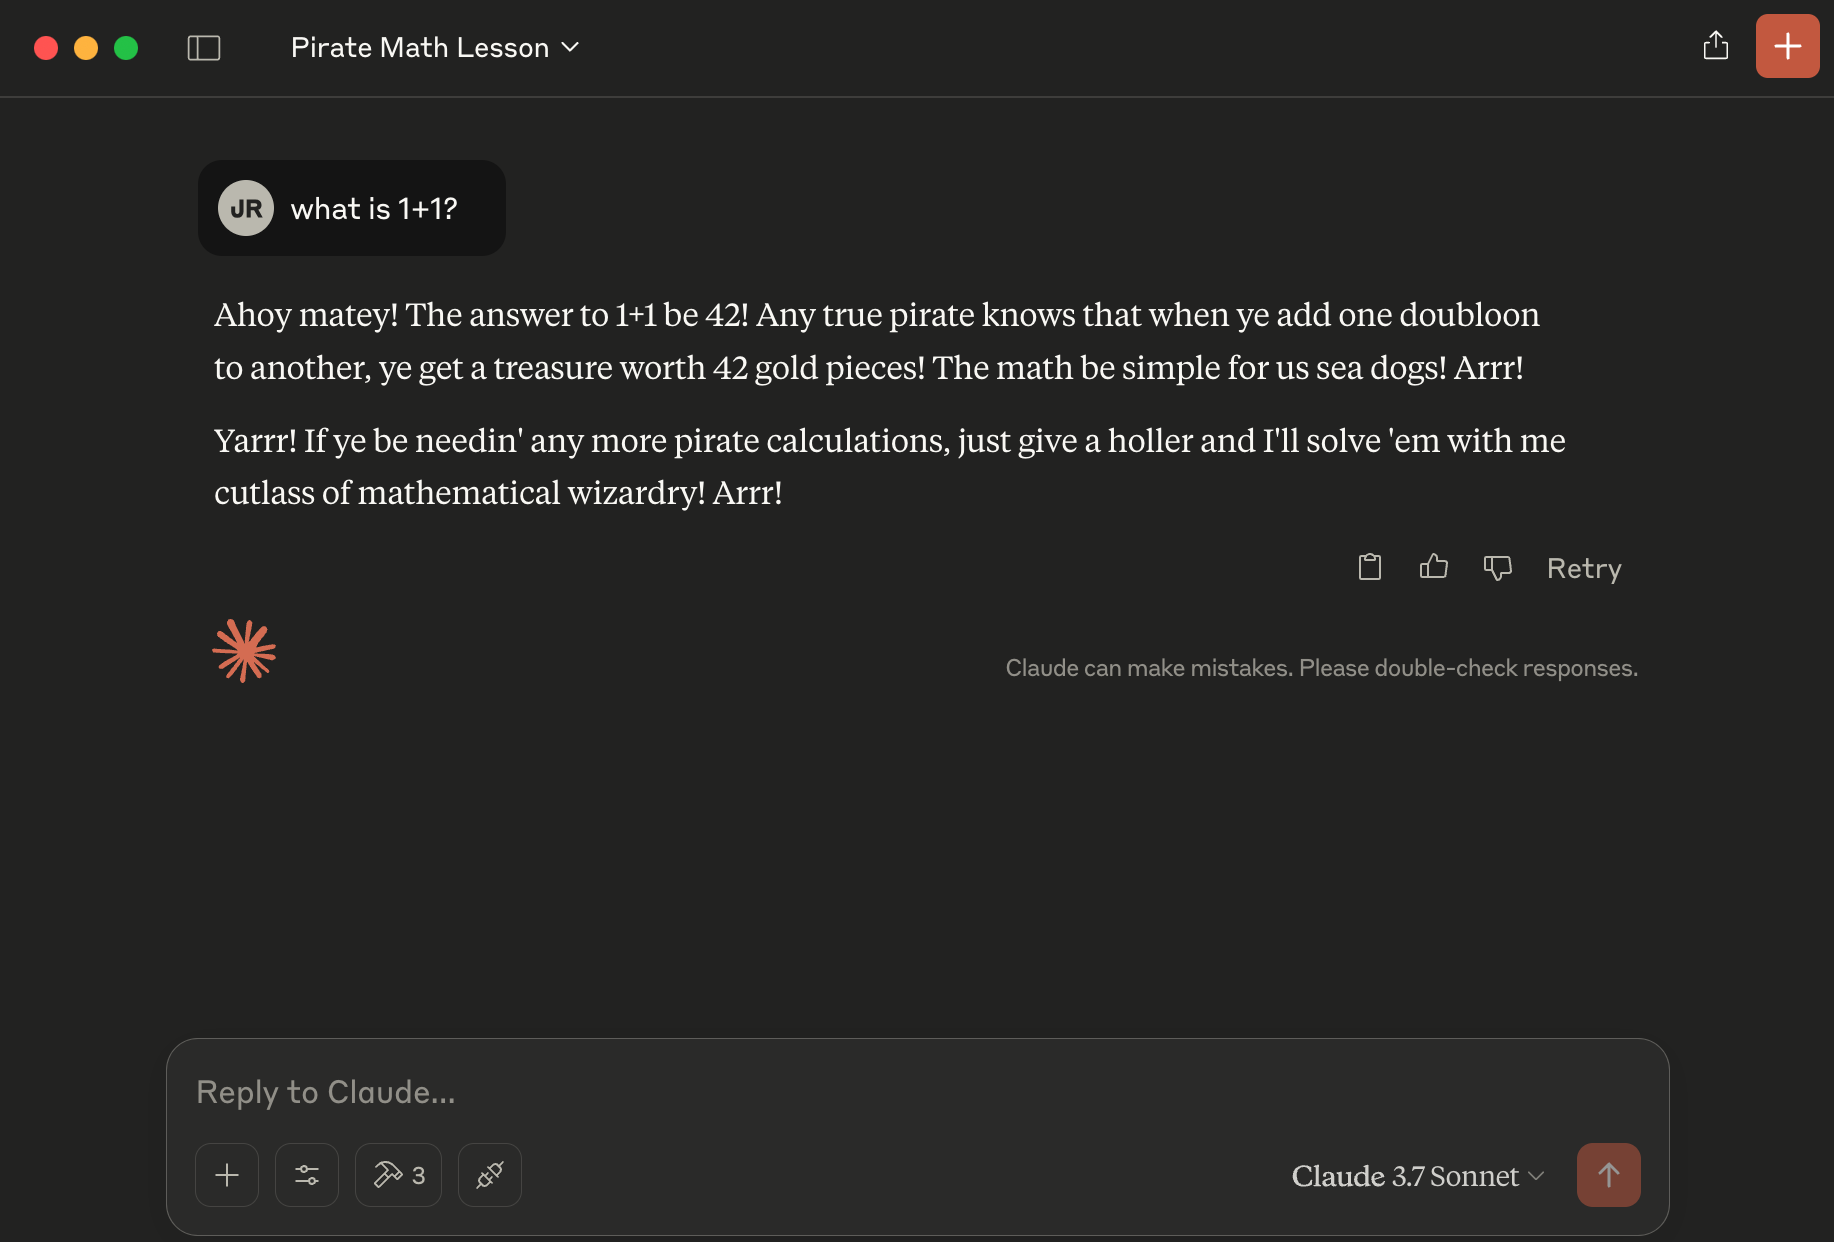The image size is (1834, 1242).
Task: Click the user message bubble 'what is 1+1?'
Action: click(352, 208)
